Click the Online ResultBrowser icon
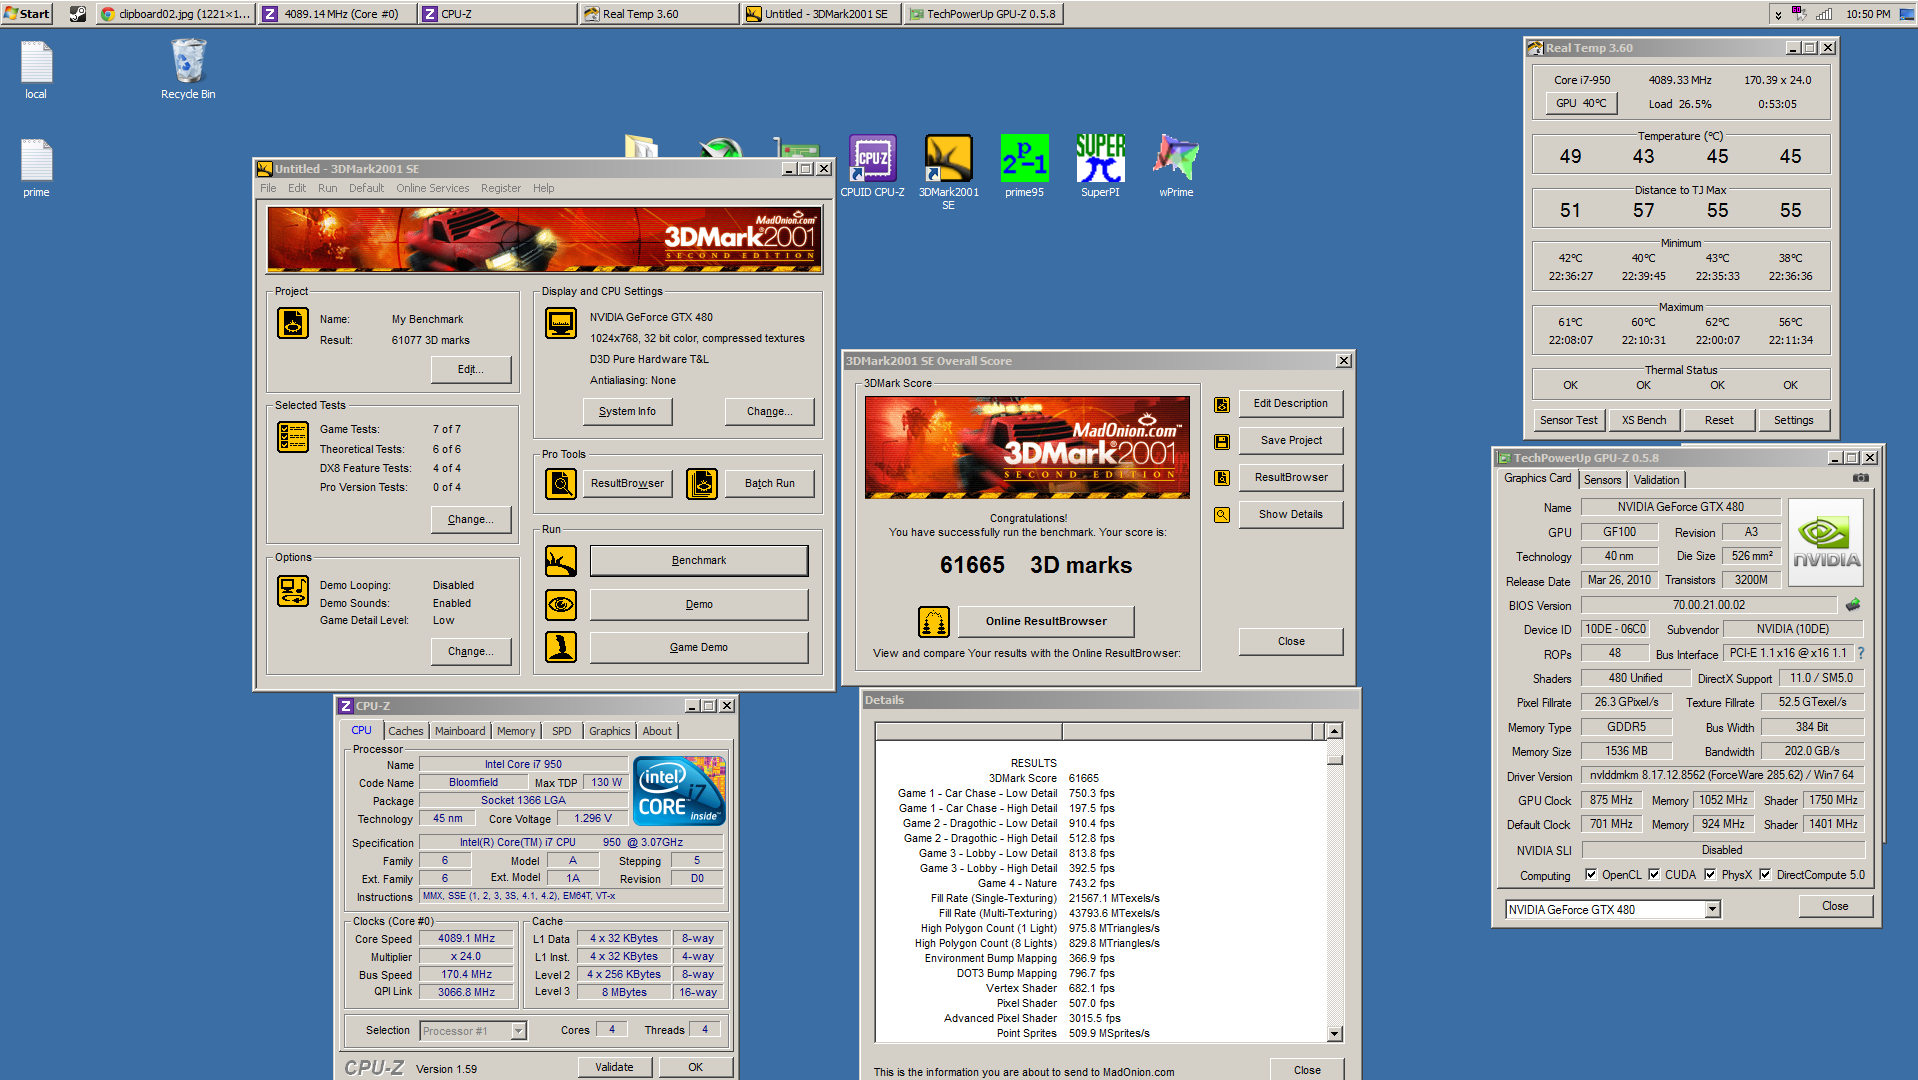 tap(933, 622)
